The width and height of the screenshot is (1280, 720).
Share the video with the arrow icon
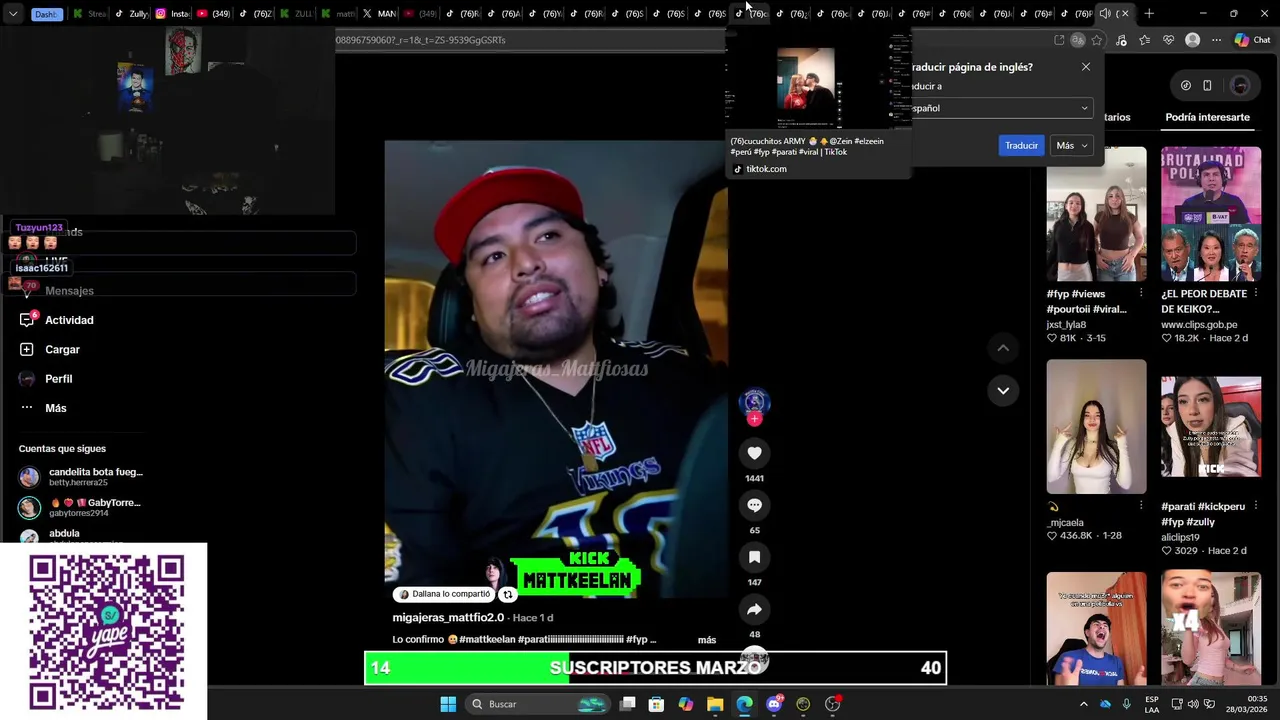[x=754, y=609]
